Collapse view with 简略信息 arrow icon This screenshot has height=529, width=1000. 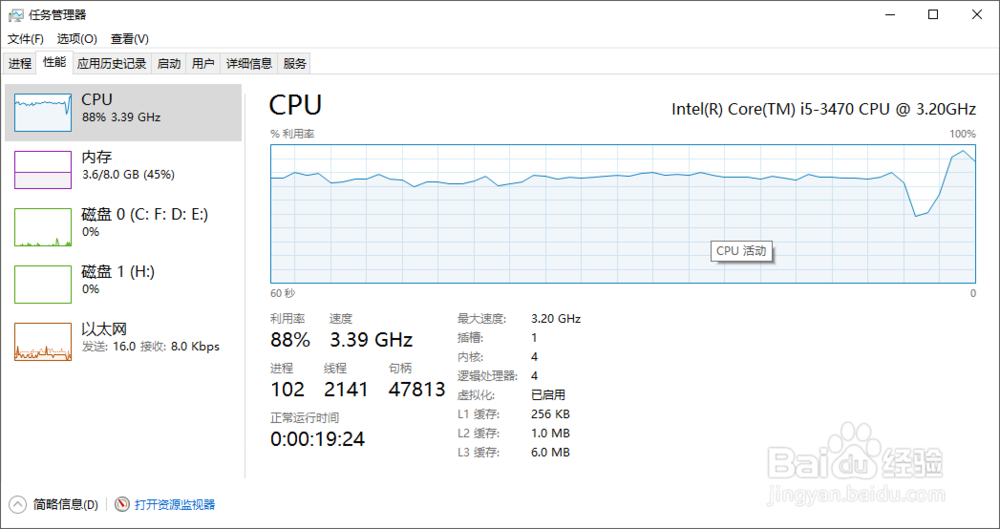pyautogui.click(x=18, y=505)
